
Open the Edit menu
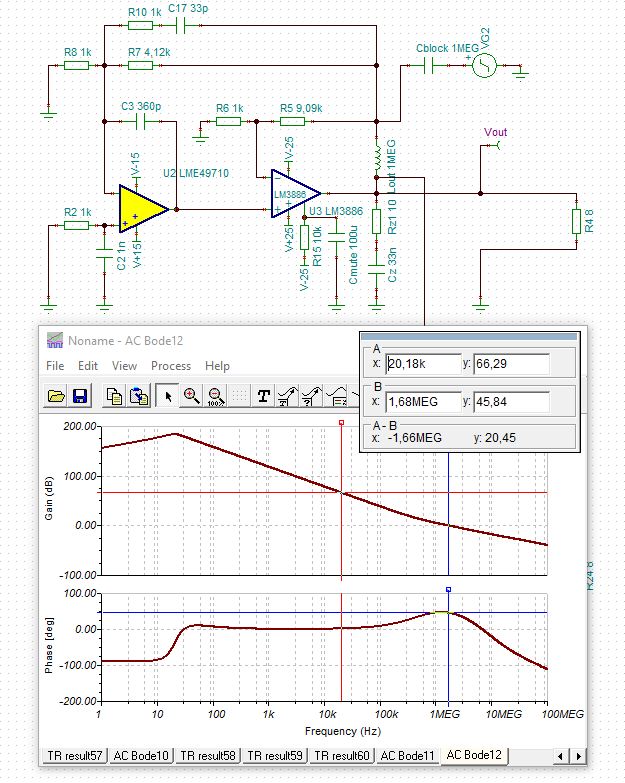(88, 366)
